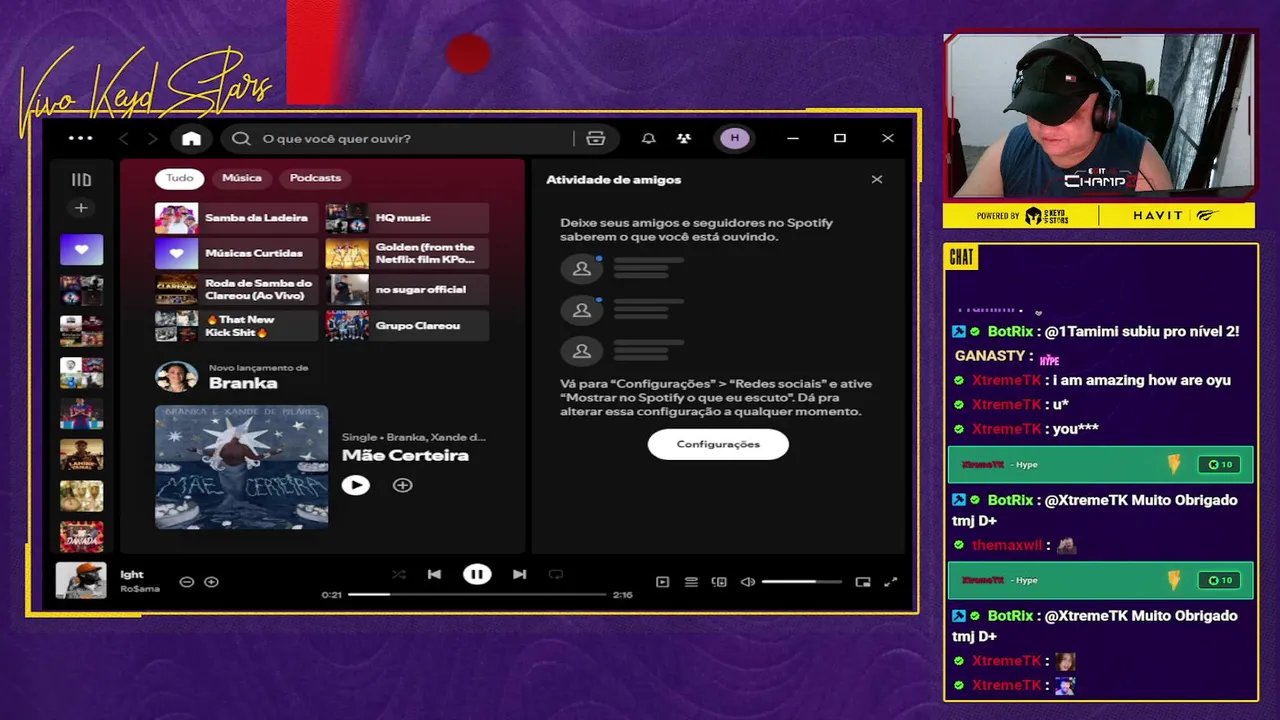Create a playlist with the plus icon
Screen dimensions: 1280x720
coord(81,208)
